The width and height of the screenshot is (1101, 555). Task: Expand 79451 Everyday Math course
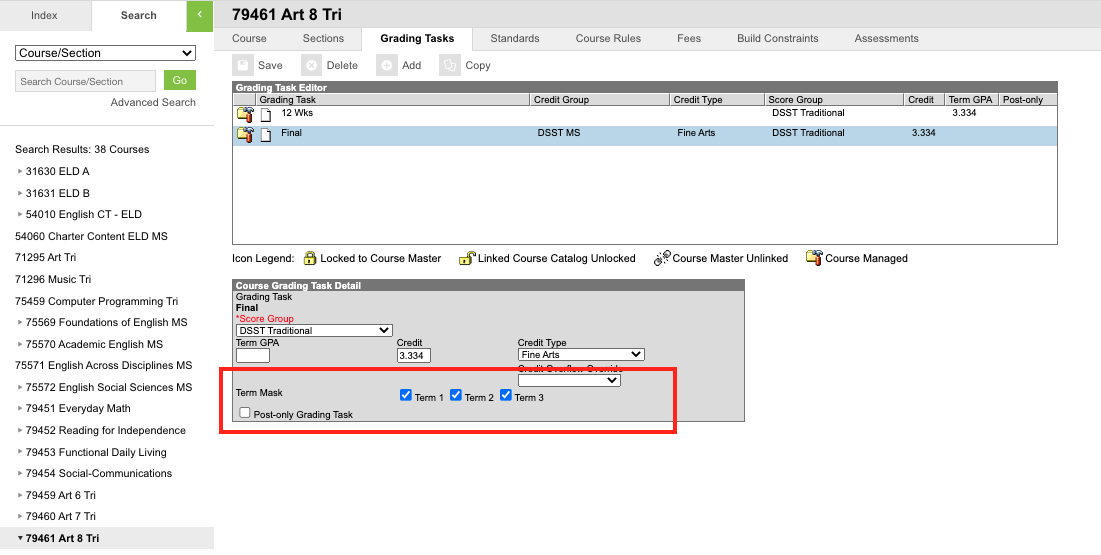pyautogui.click(x=20, y=409)
